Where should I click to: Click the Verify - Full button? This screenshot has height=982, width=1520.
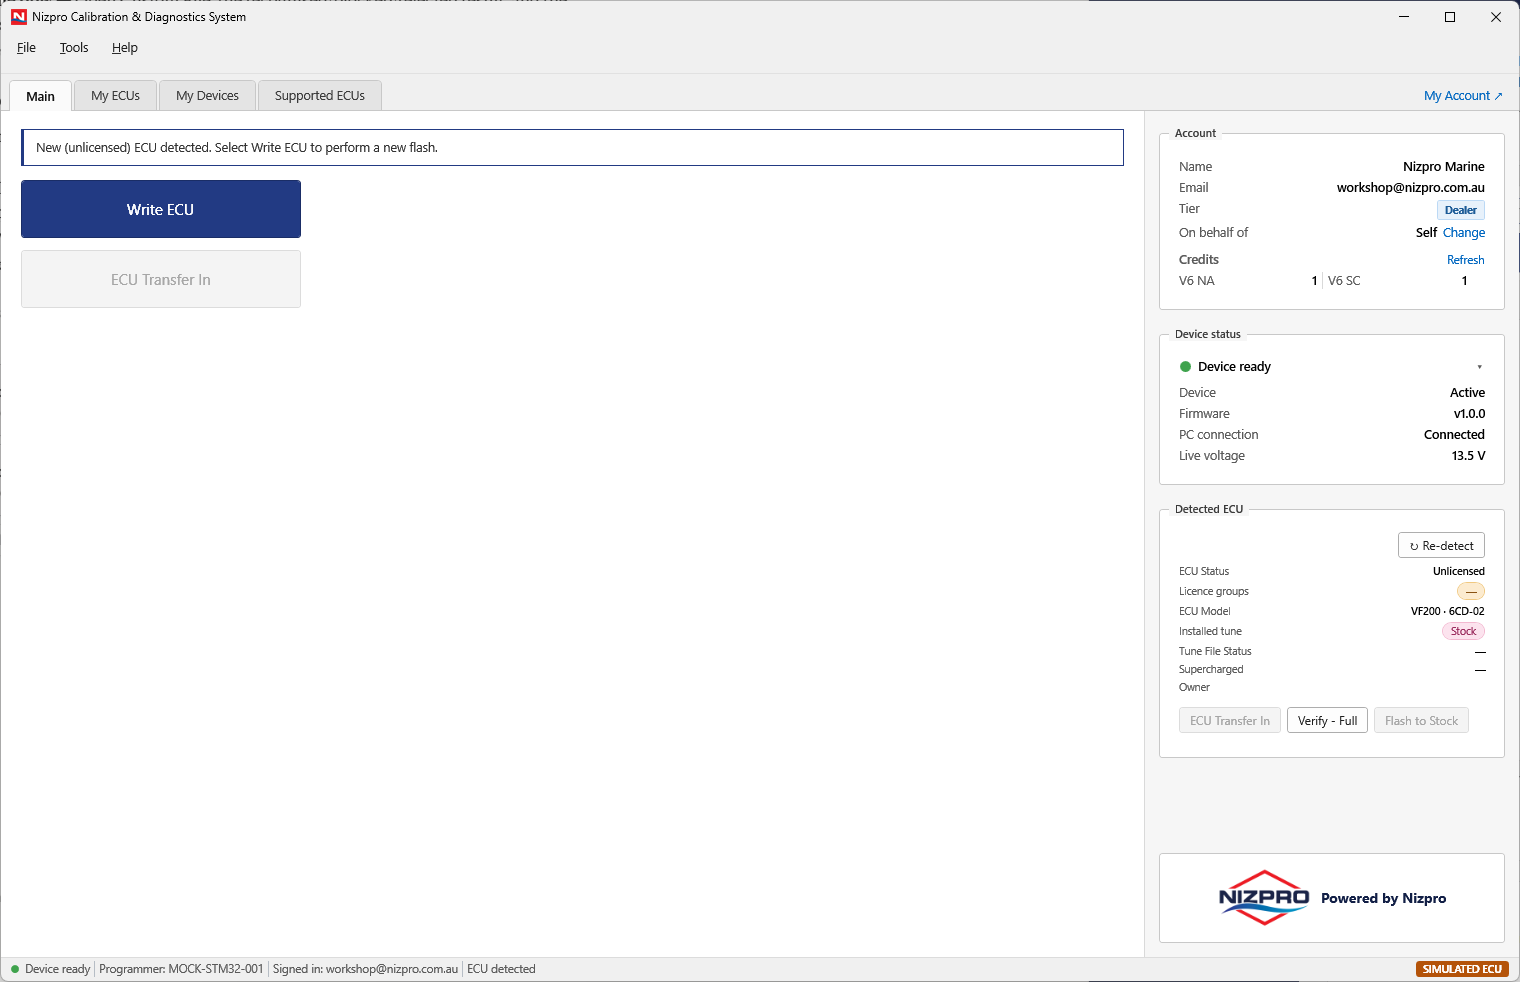[x=1327, y=721]
